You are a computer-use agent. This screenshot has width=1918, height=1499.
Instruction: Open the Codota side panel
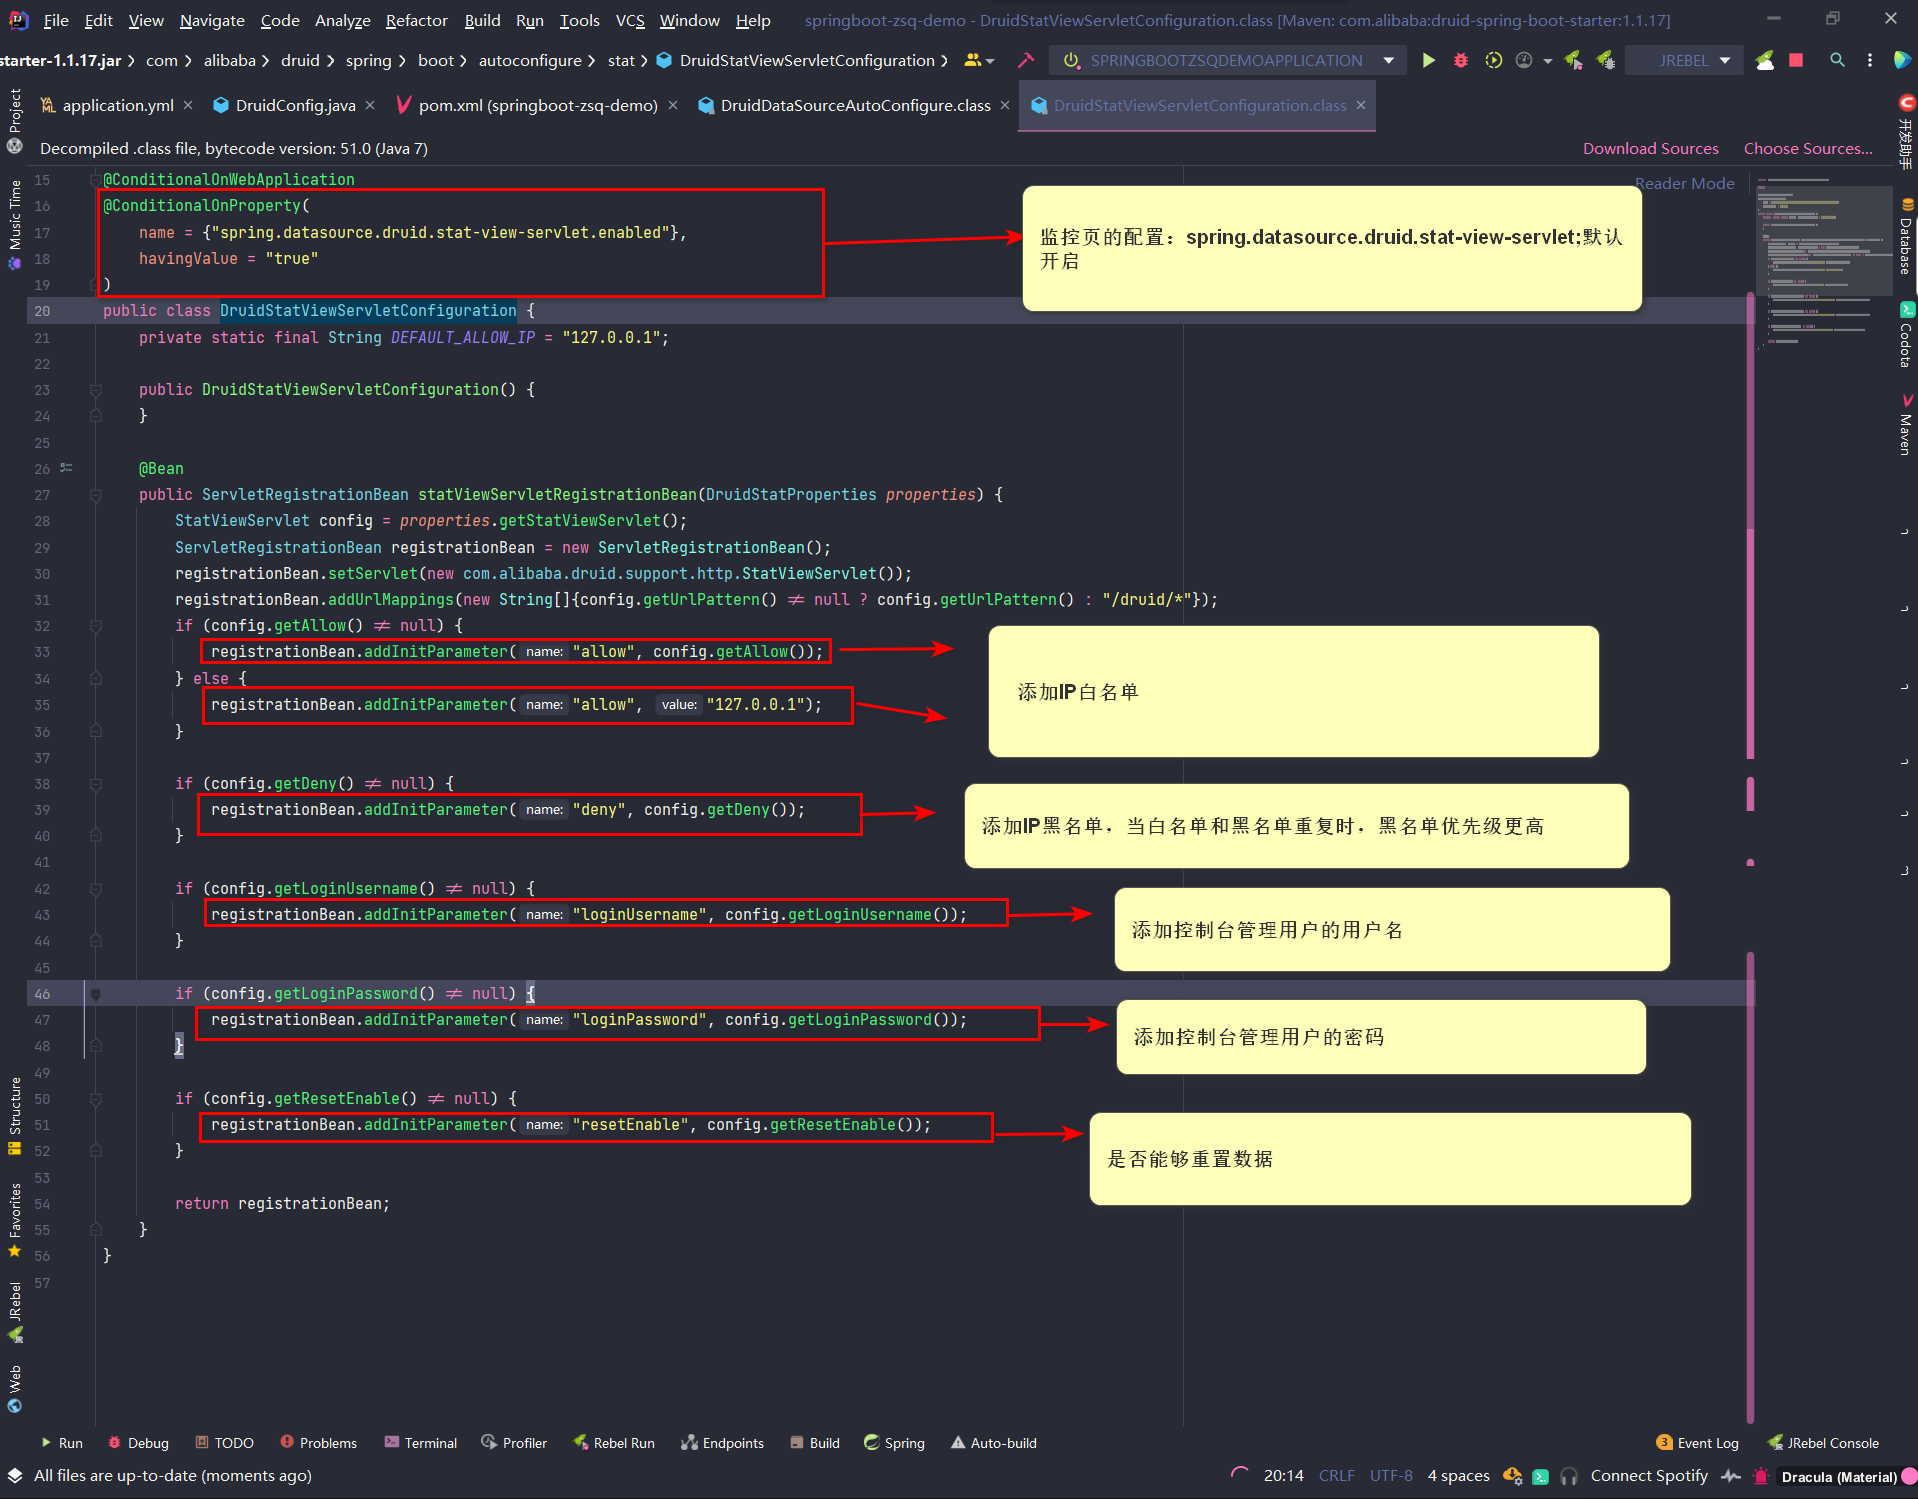(1906, 336)
